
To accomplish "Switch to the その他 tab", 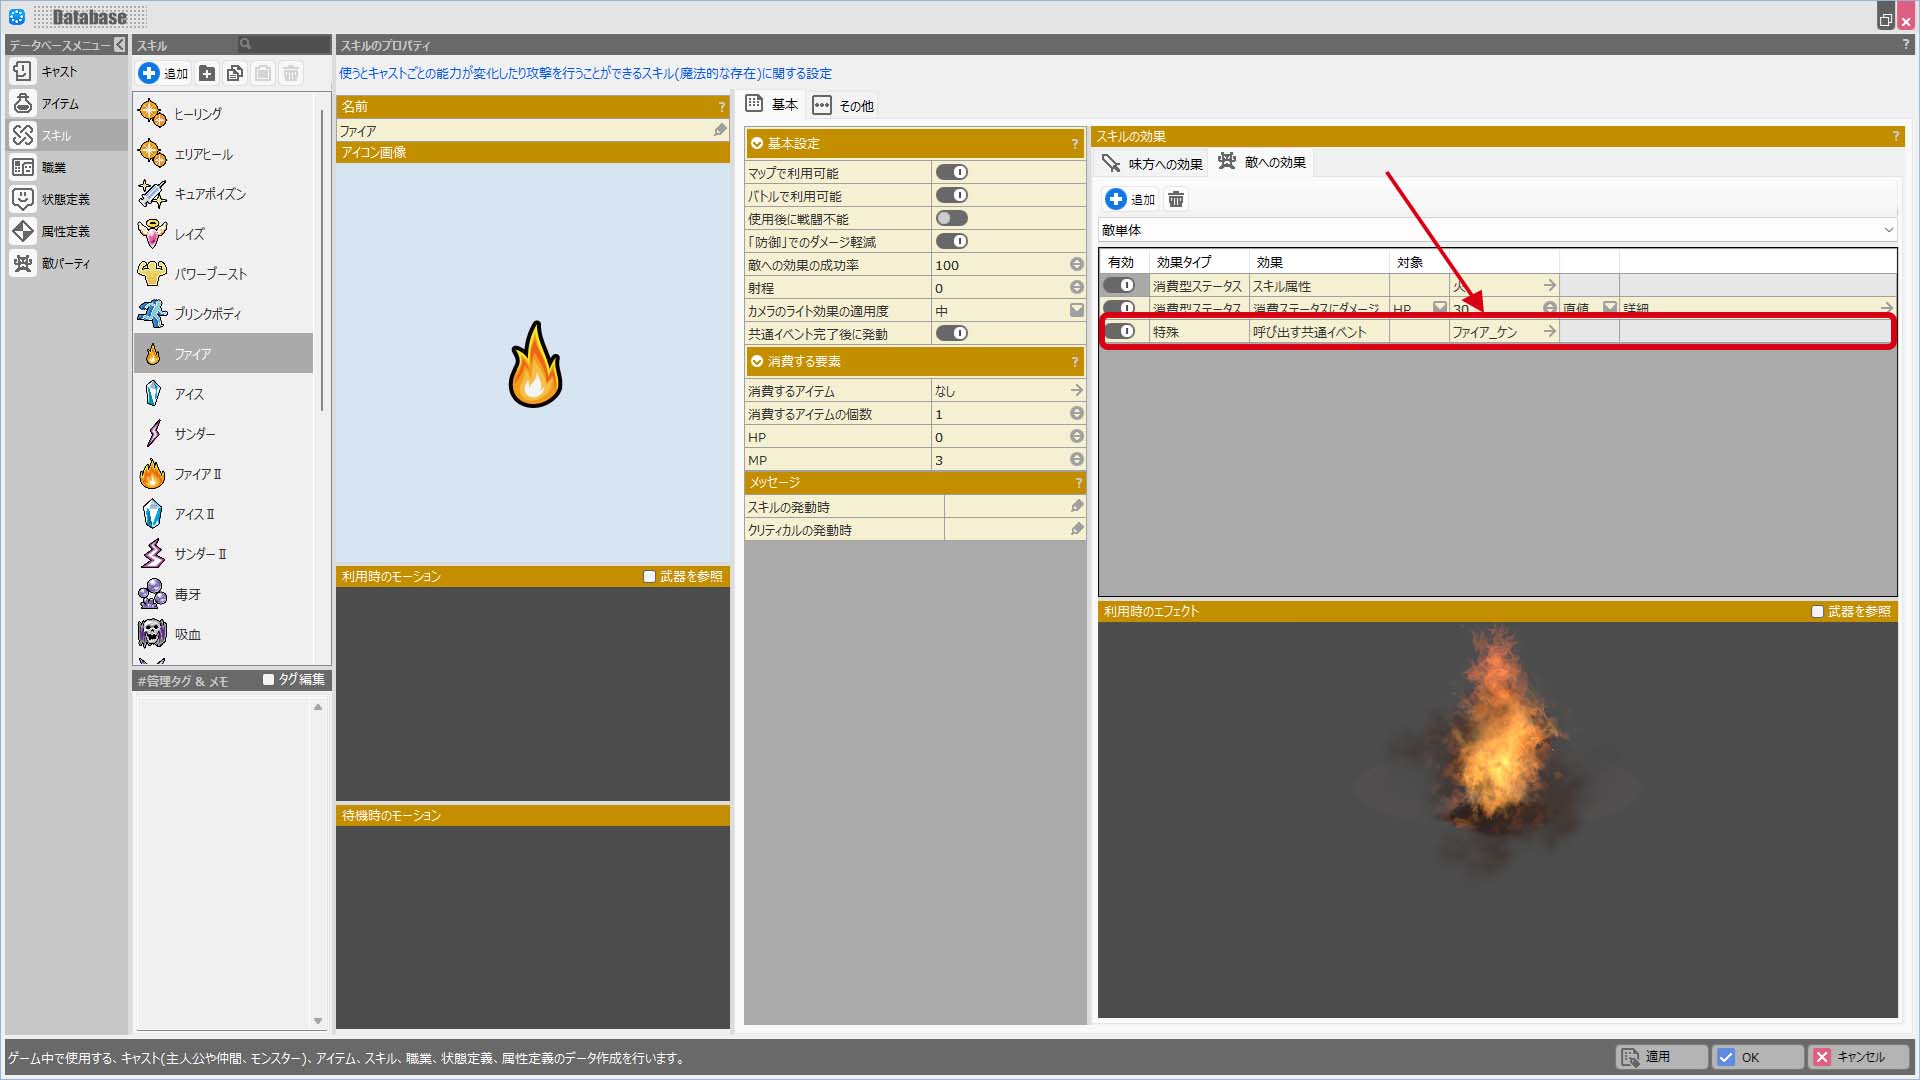I will click(x=843, y=106).
